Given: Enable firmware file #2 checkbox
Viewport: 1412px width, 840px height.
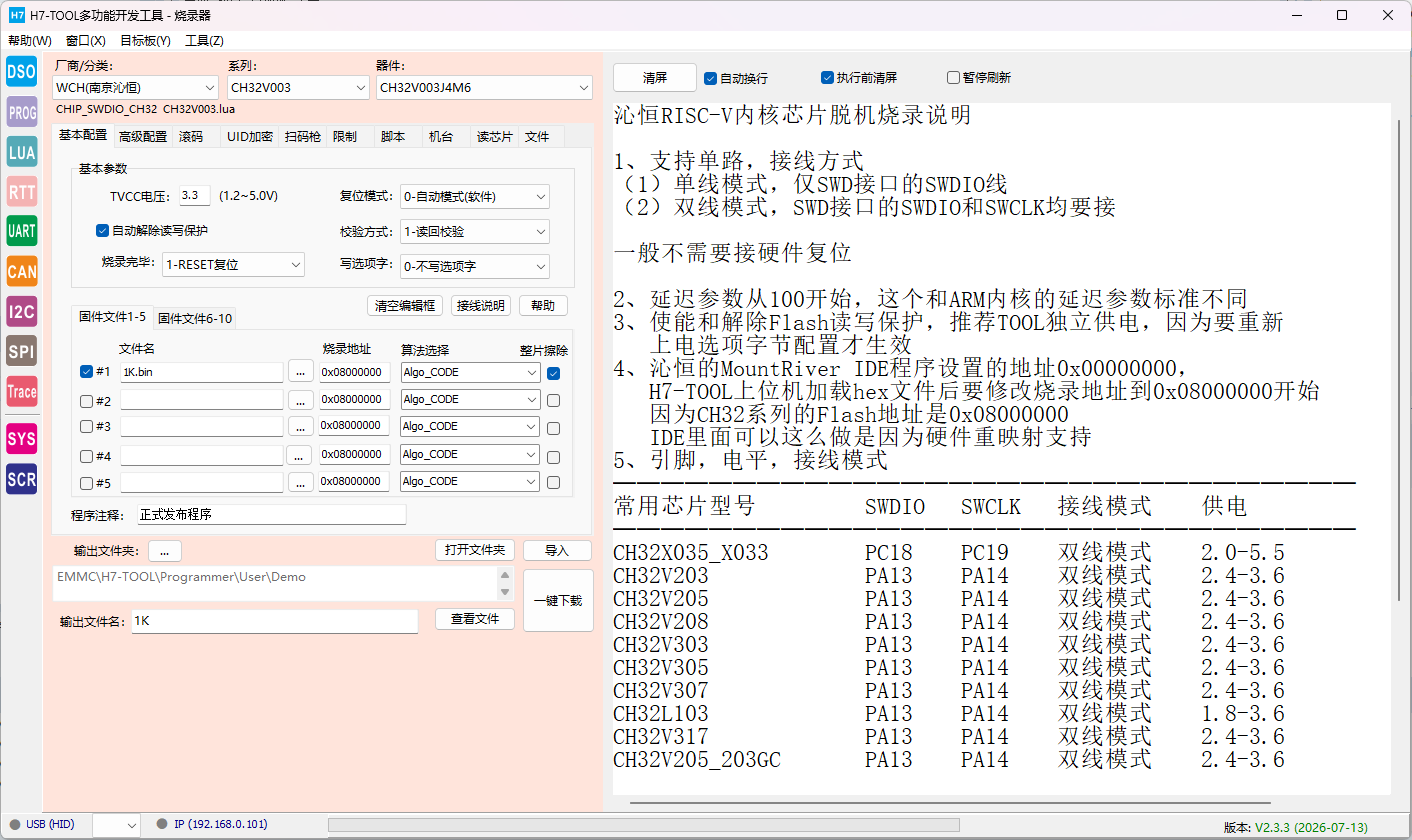Looking at the screenshot, I should 86,401.
